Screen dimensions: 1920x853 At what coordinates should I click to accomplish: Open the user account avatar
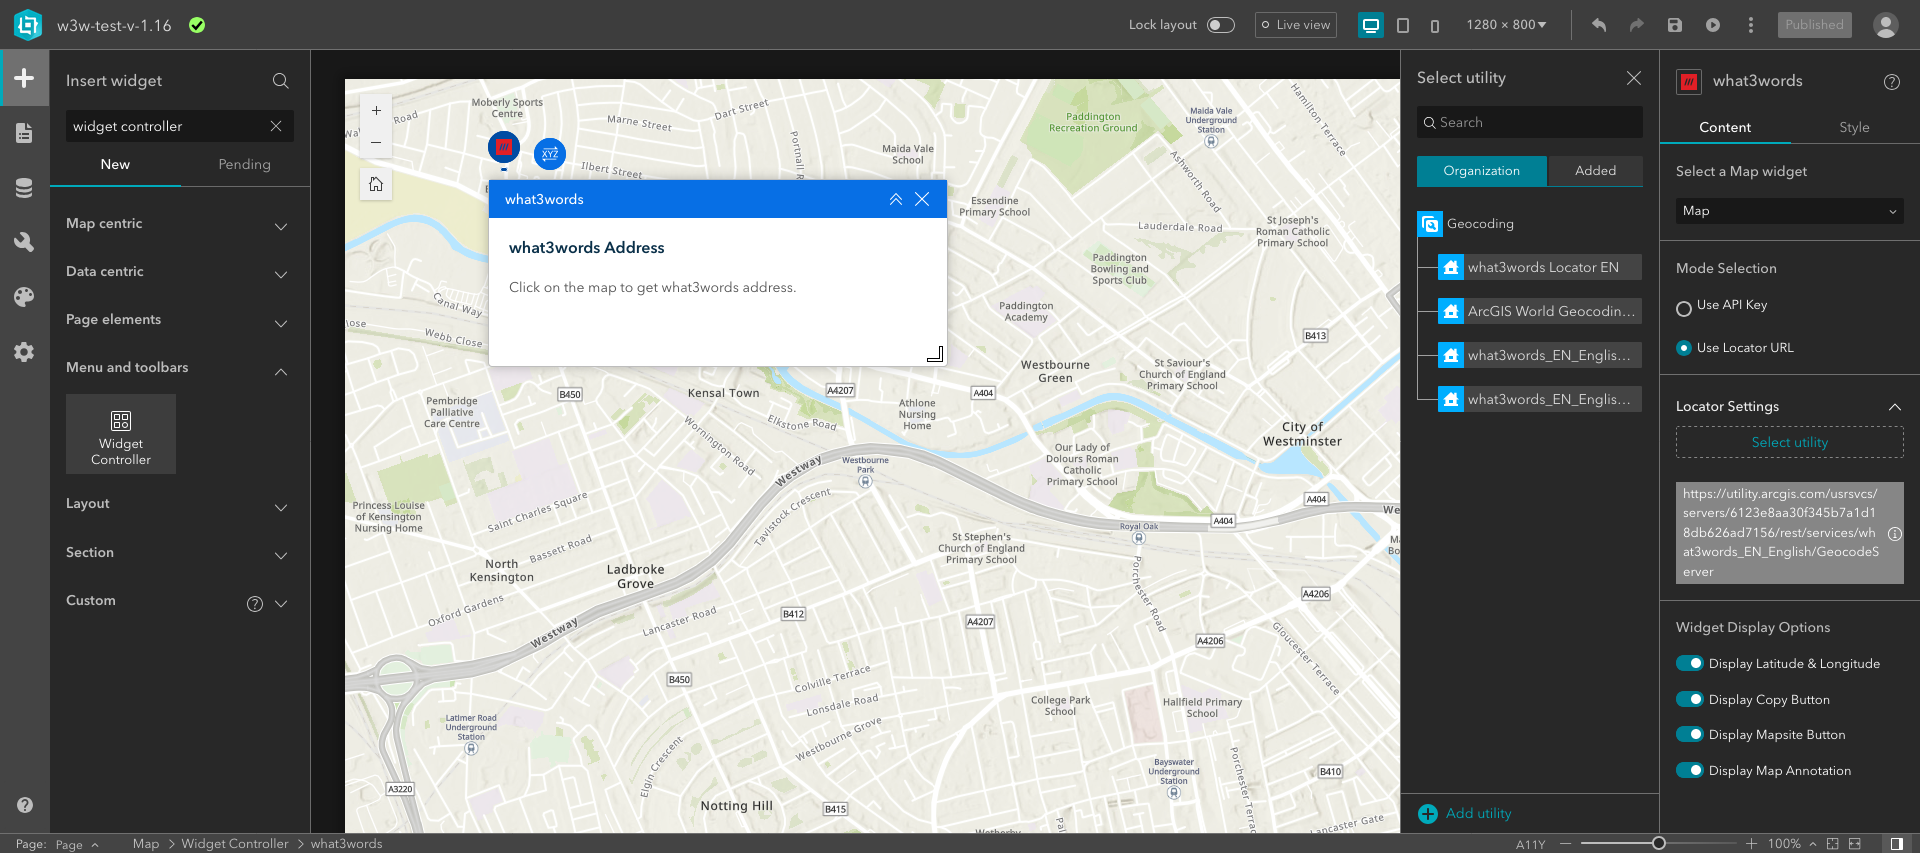1886,25
